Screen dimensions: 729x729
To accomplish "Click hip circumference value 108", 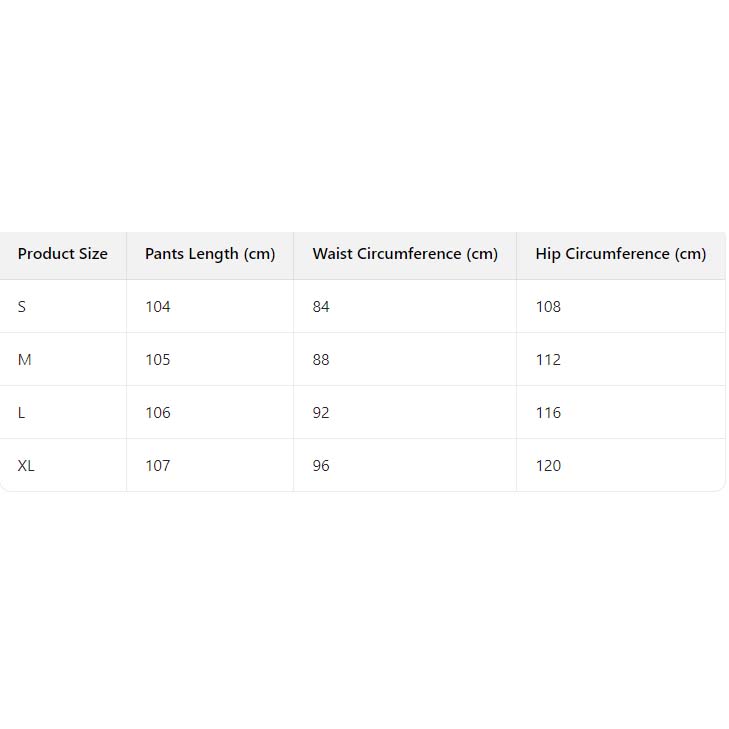I will point(548,307).
